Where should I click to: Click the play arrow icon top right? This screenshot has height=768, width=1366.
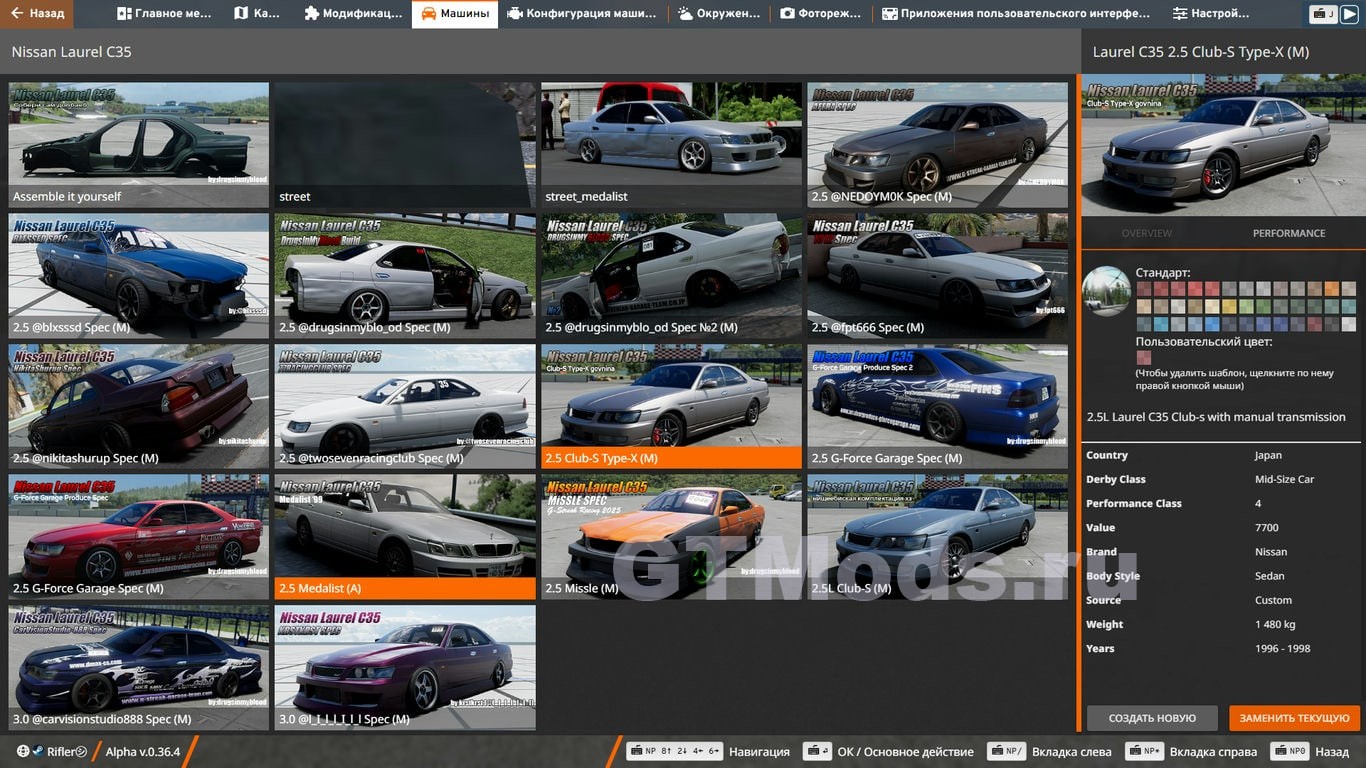pos(1349,14)
